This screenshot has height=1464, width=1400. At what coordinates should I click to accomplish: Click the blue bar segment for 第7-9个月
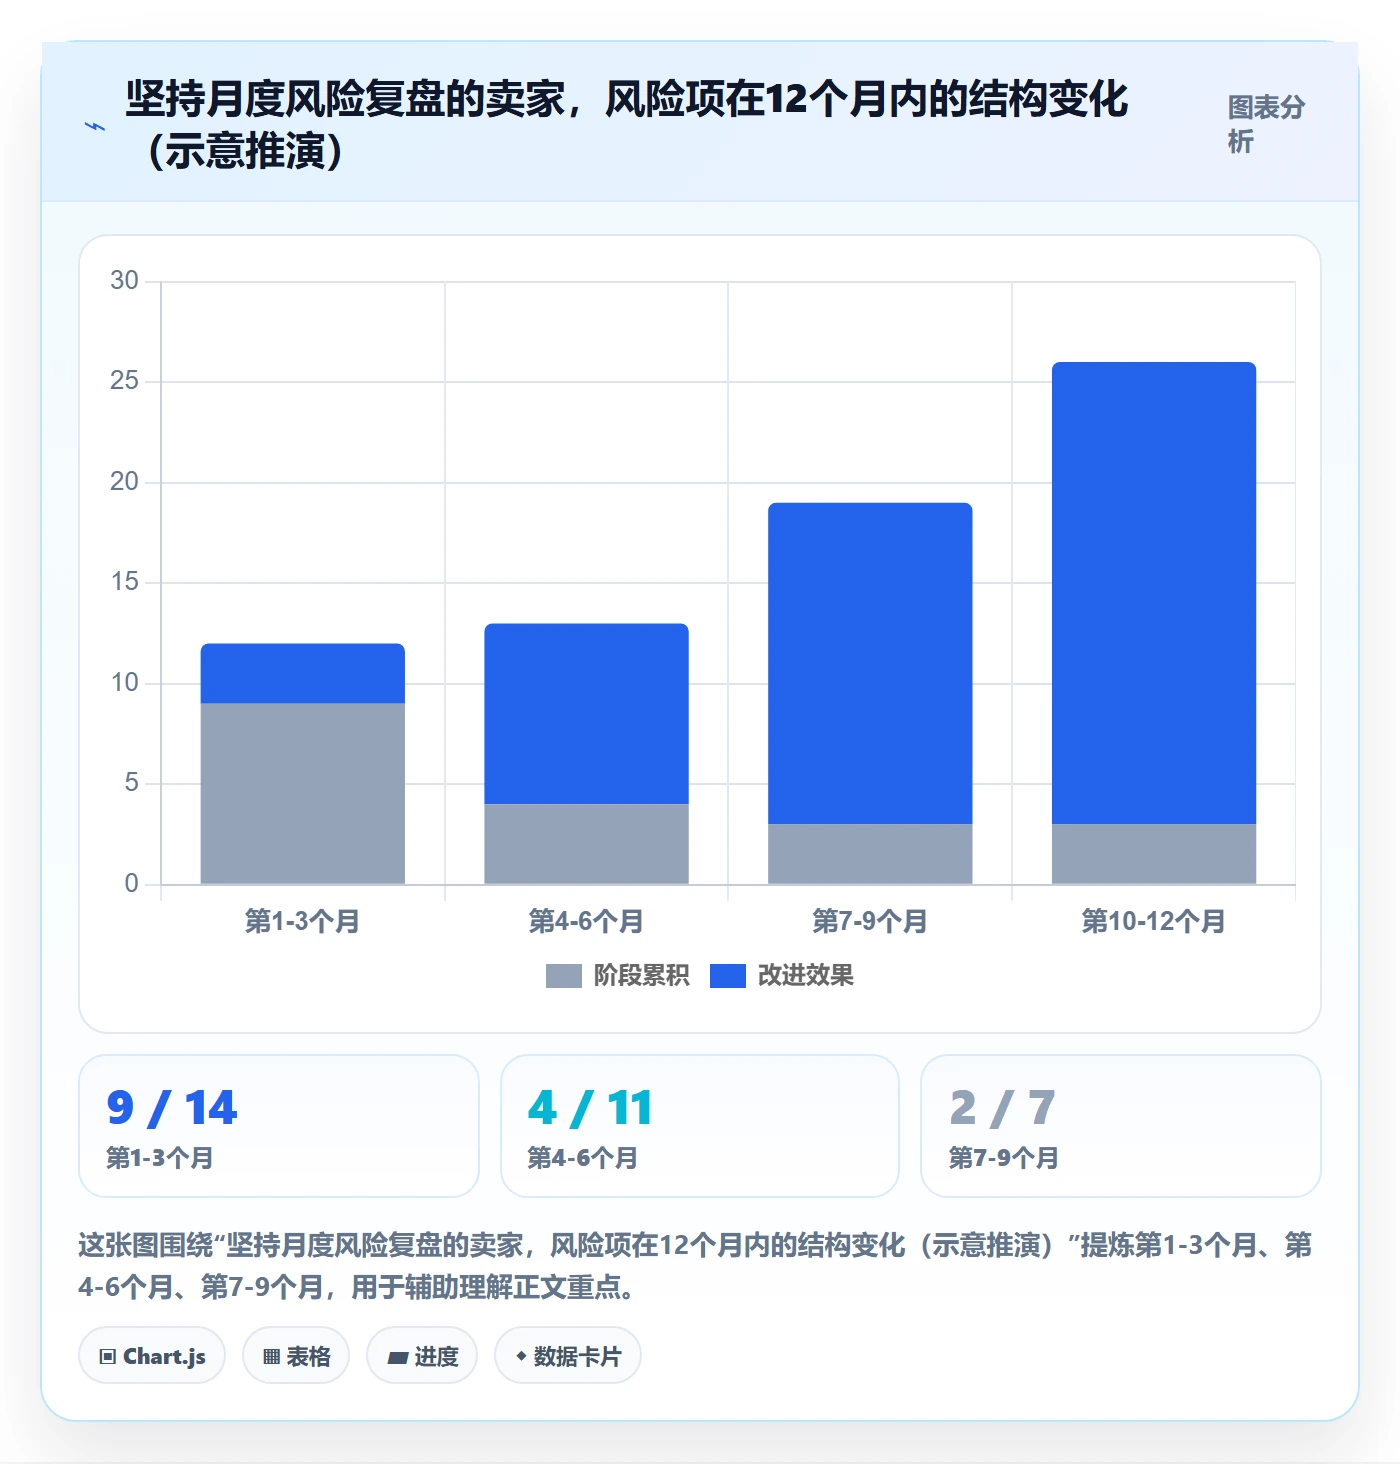click(x=870, y=664)
